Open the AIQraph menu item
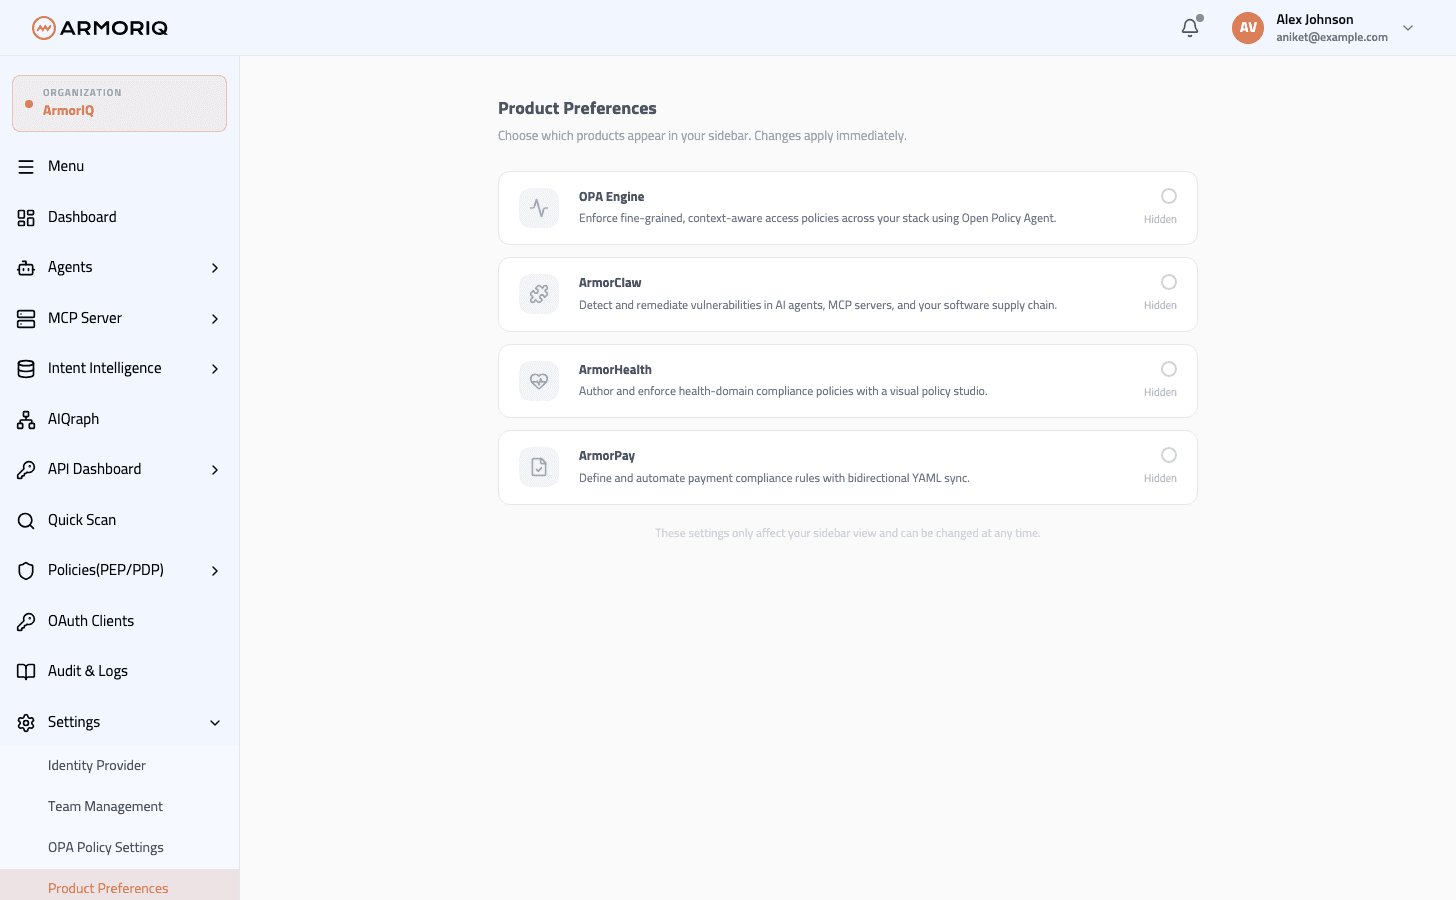The height and width of the screenshot is (900, 1456). [x=119, y=419]
